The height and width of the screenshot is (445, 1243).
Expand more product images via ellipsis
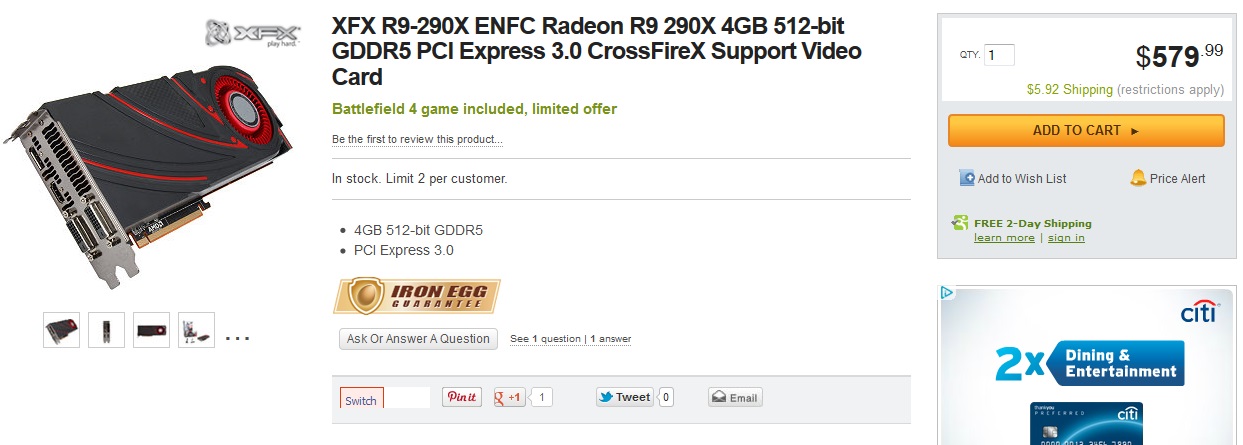tap(237, 337)
